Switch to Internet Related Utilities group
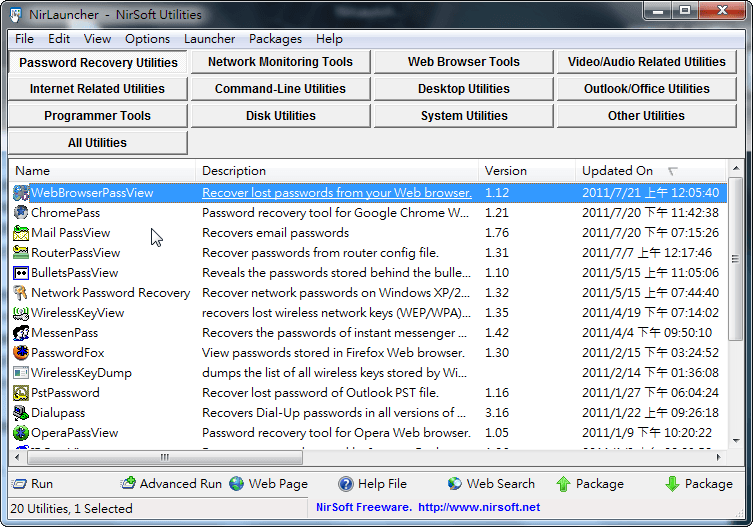 pos(97,89)
